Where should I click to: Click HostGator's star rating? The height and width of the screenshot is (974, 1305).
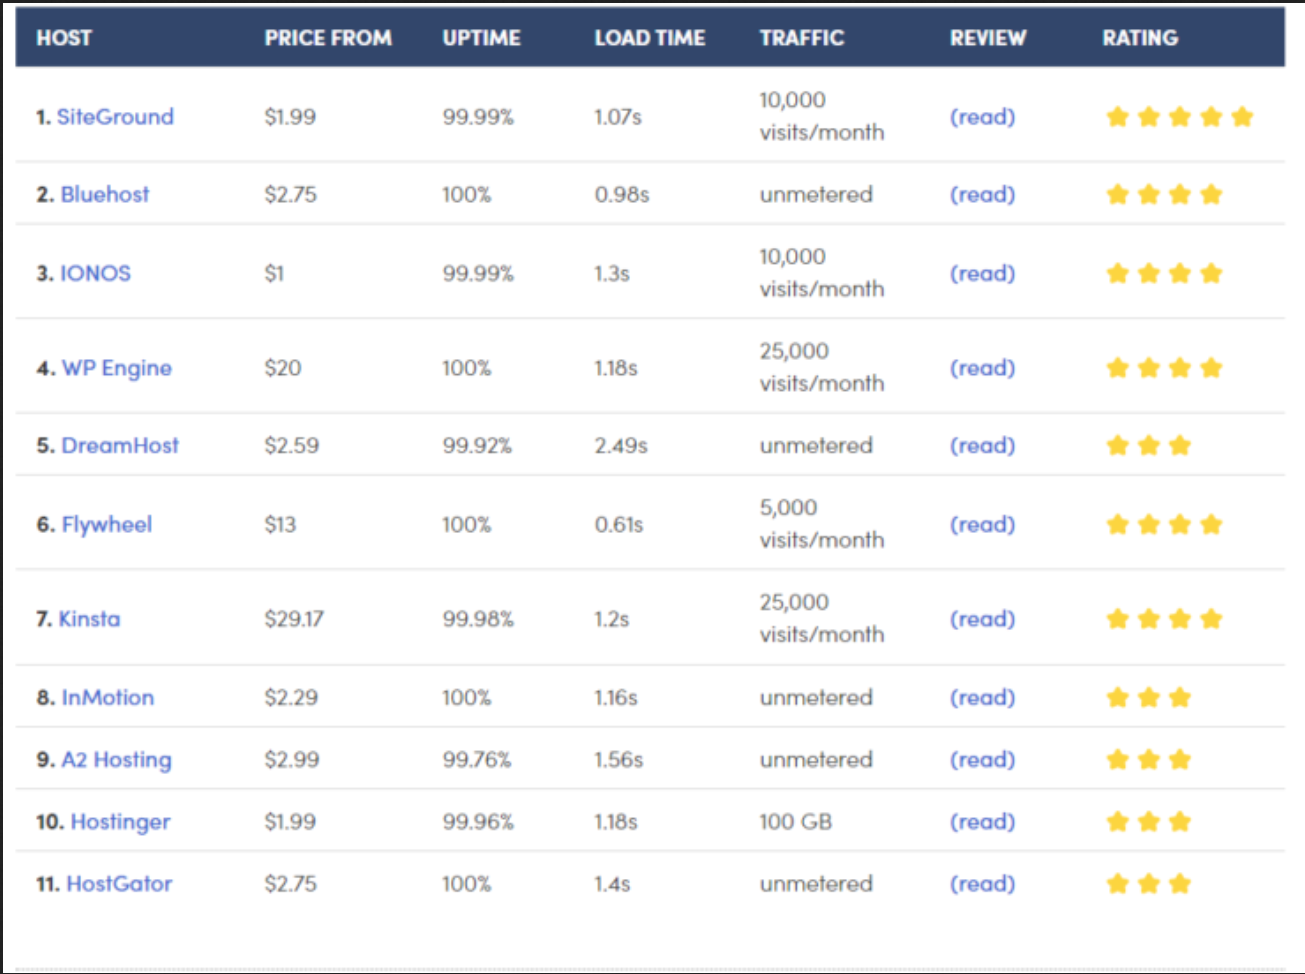click(x=1149, y=884)
